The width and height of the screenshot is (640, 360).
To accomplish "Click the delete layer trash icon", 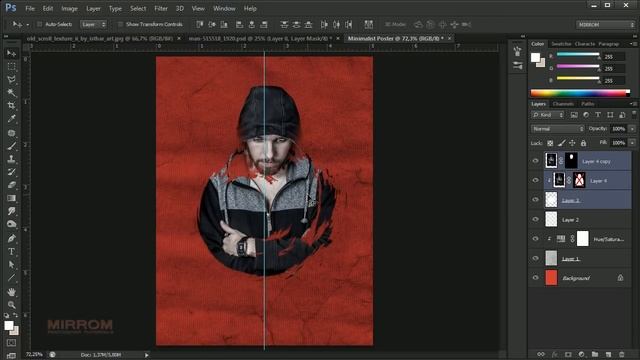I will [x=622, y=354].
